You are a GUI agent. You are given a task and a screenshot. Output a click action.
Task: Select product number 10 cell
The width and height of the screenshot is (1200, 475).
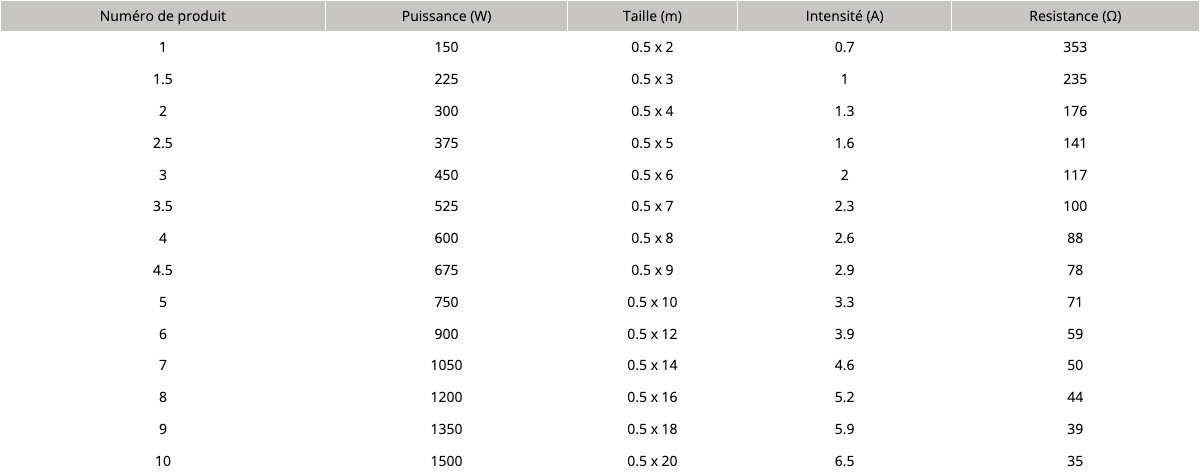coord(163,461)
